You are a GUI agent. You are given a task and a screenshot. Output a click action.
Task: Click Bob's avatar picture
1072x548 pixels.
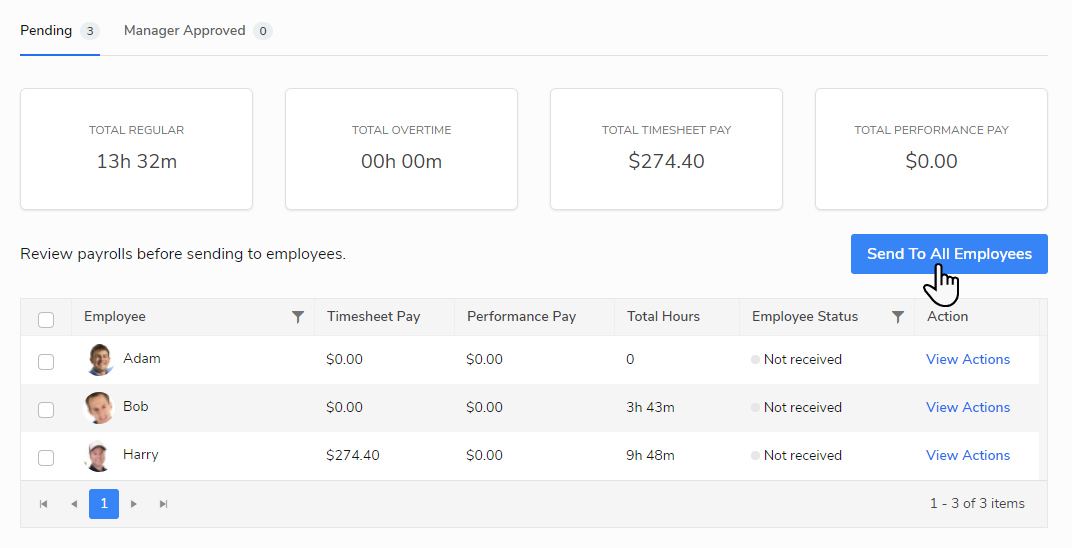(x=99, y=407)
